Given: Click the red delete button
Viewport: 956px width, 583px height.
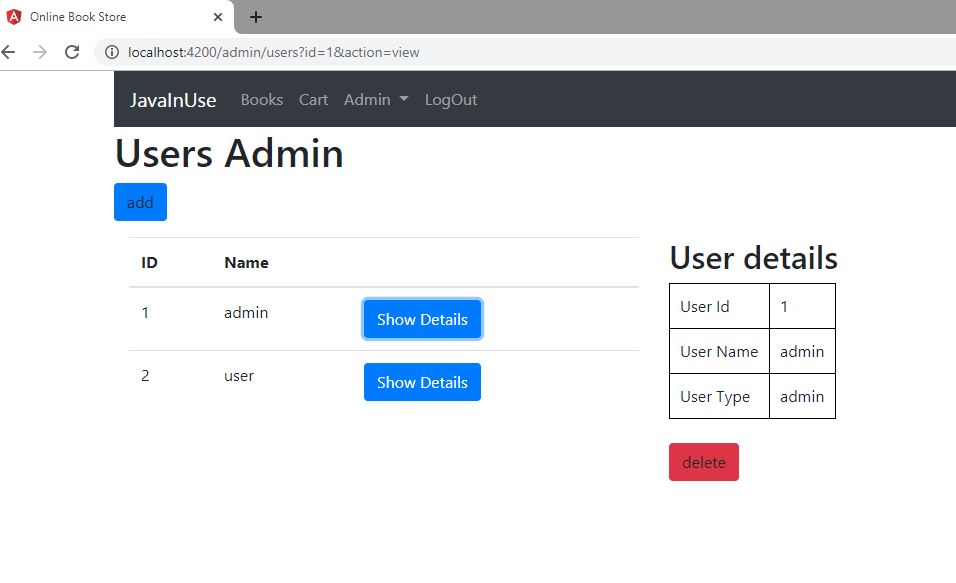Looking at the screenshot, I should click(x=704, y=462).
